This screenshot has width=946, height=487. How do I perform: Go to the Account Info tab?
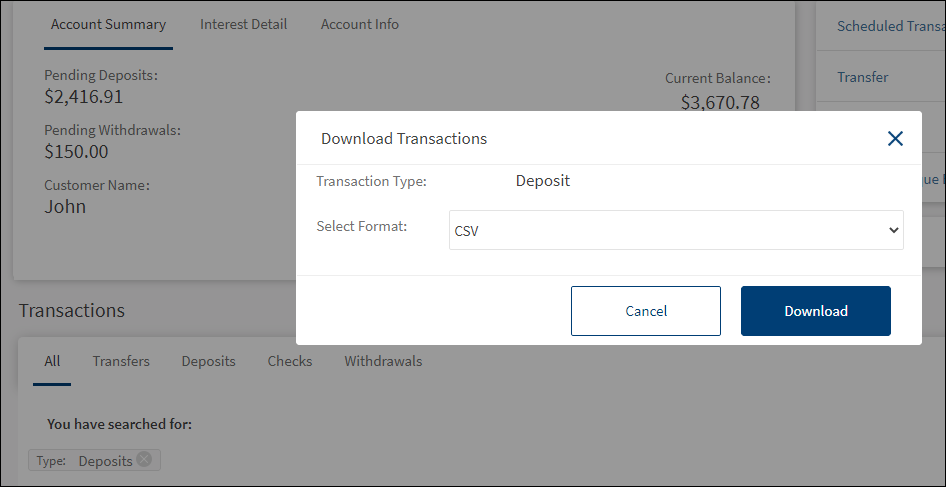coord(359,25)
